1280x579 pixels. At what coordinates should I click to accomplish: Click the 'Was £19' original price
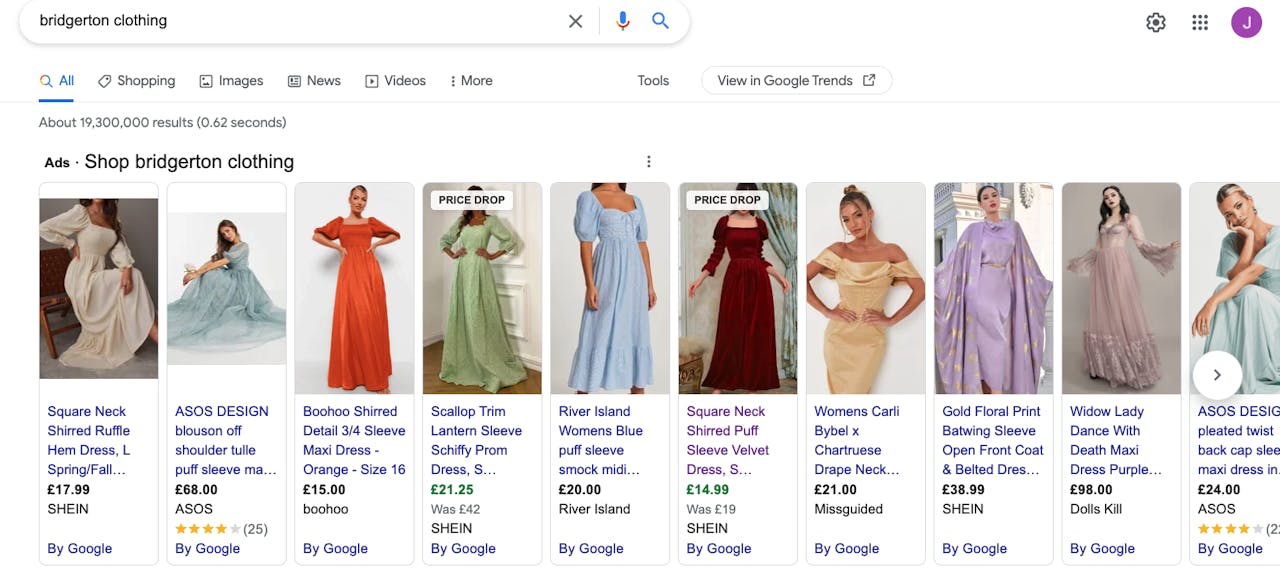click(712, 509)
